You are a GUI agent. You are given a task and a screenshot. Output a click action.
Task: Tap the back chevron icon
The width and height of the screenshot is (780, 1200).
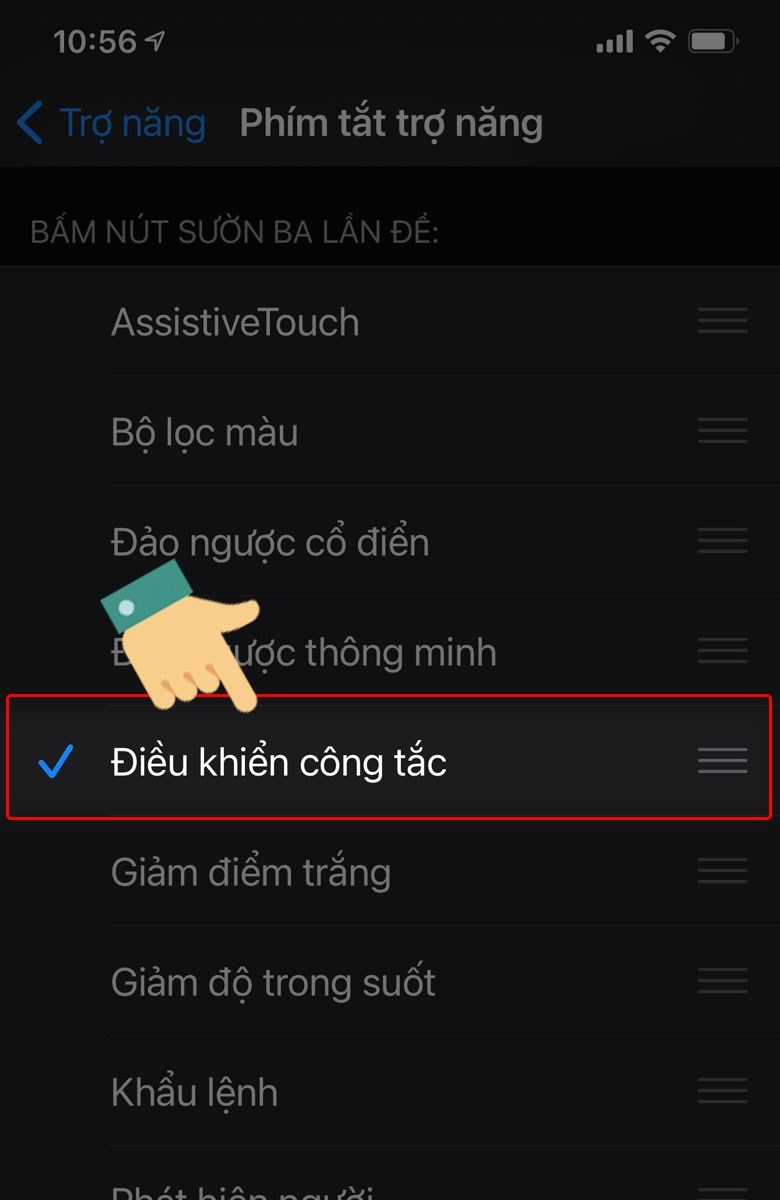point(30,124)
